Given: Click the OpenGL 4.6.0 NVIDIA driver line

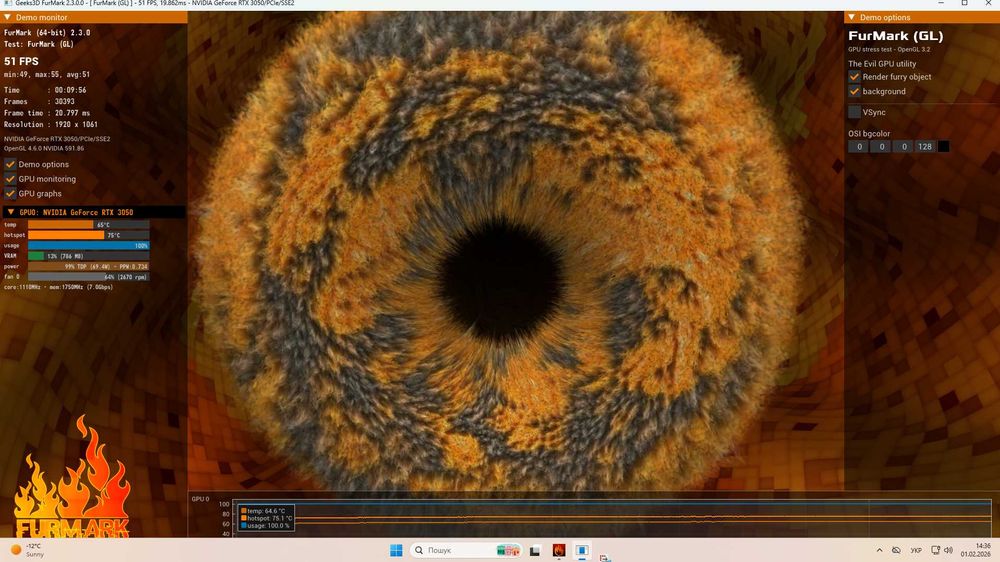Looking at the screenshot, I should pos(43,148).
